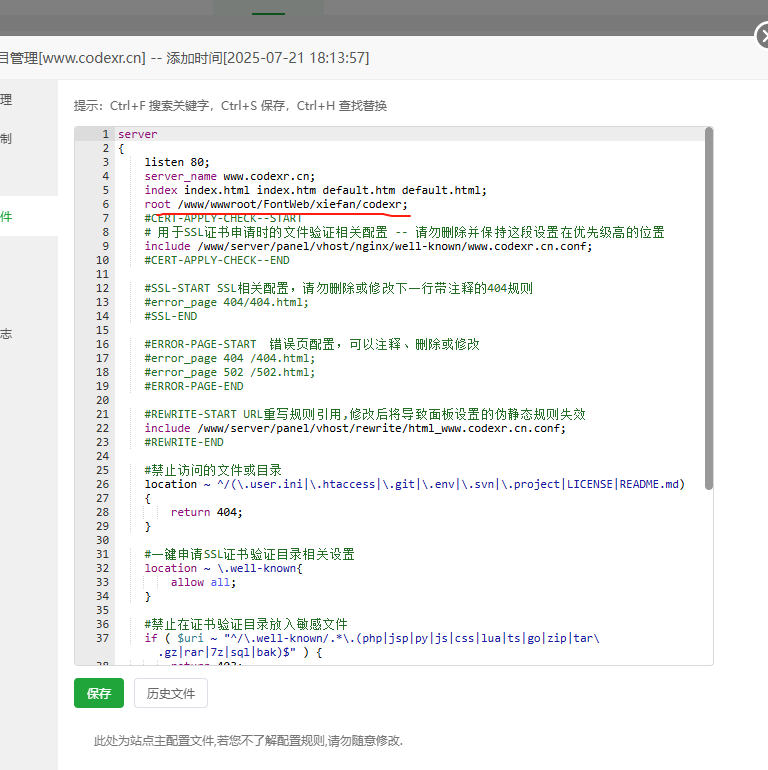Click the index index.html line in editor
This screenshot has width=768, height=770.
pyautogui.click(x=315, y=190)
